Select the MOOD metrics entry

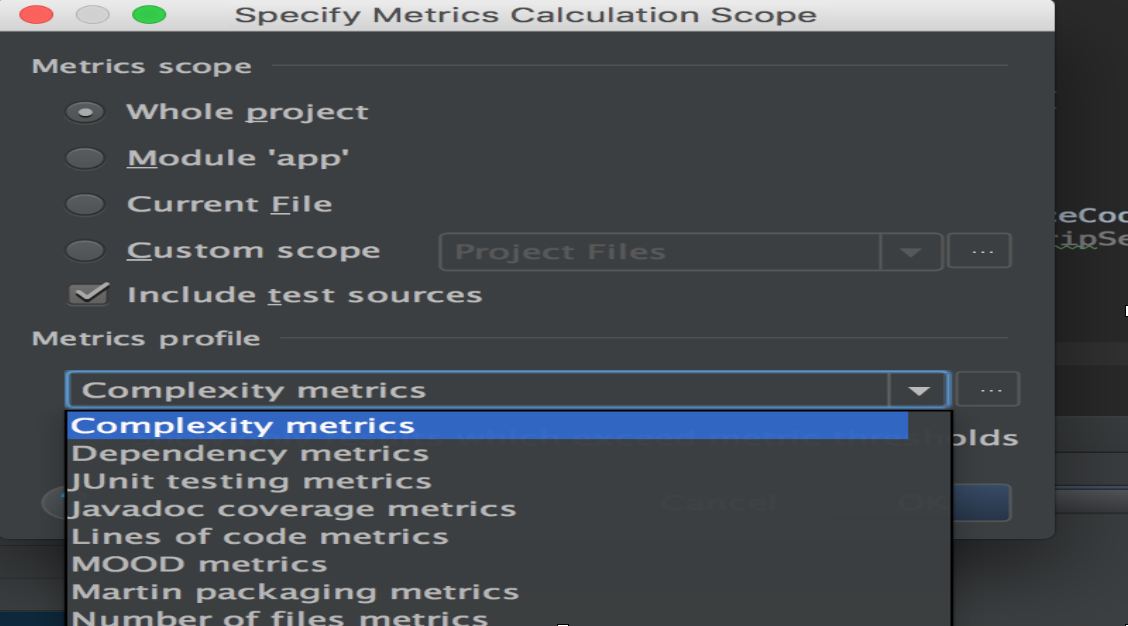click(200, 565)
